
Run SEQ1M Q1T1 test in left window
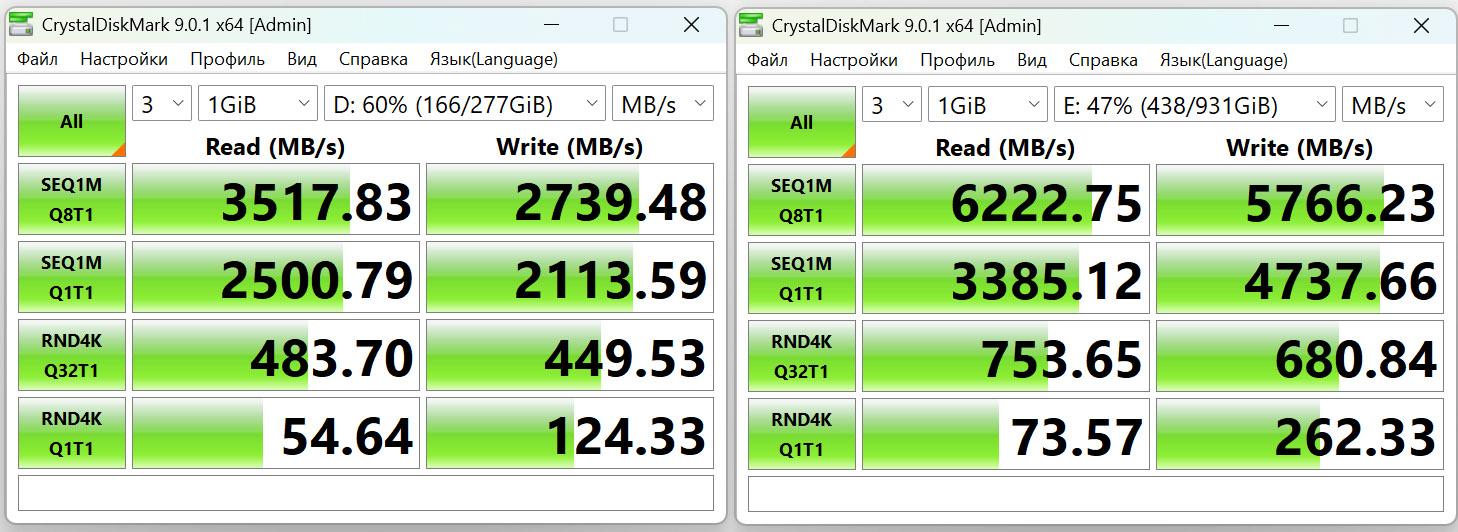[x=72, y=278]
